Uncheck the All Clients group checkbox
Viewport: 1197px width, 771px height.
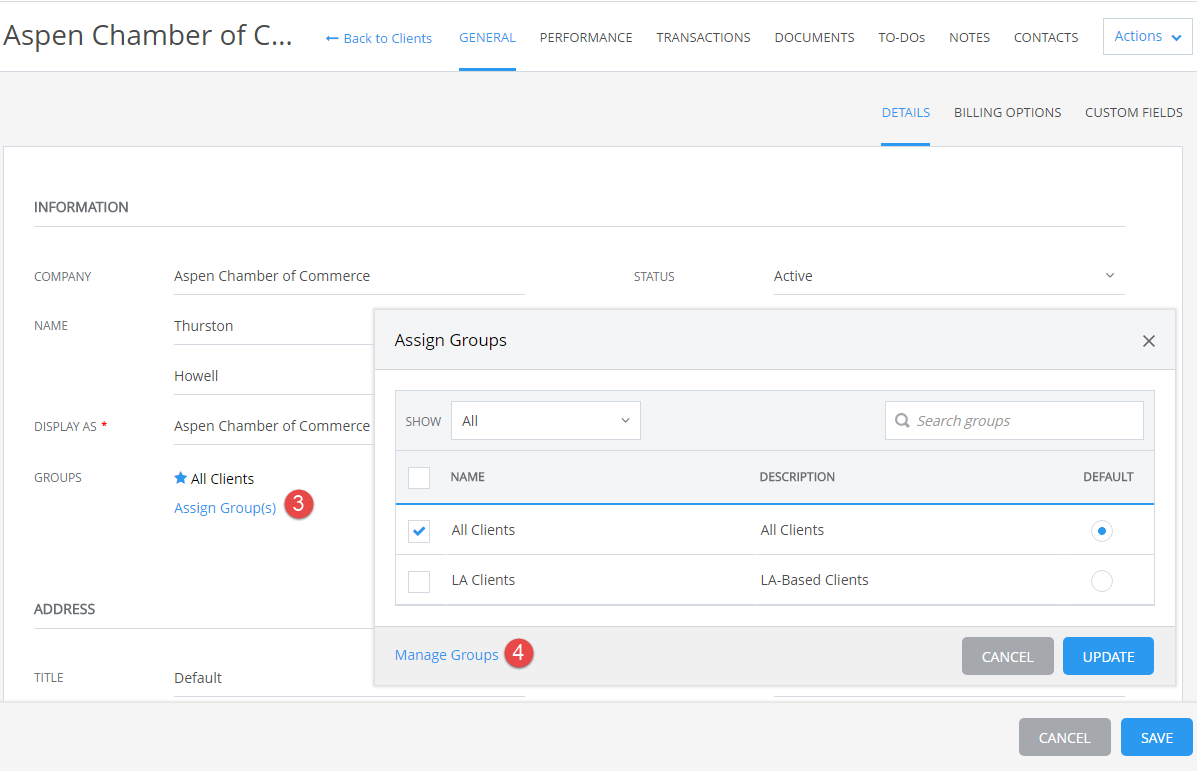418,531
